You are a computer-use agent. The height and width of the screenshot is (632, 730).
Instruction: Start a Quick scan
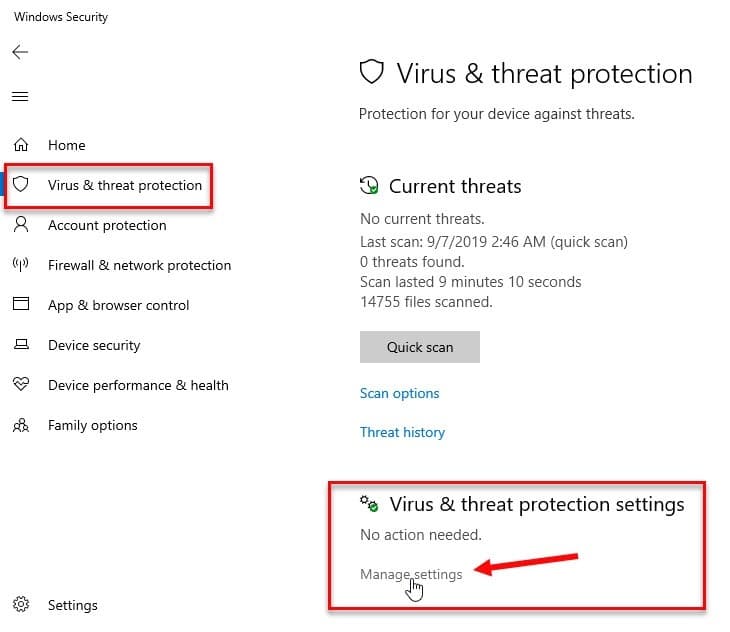pyautogui.click(x=419, y=347)
